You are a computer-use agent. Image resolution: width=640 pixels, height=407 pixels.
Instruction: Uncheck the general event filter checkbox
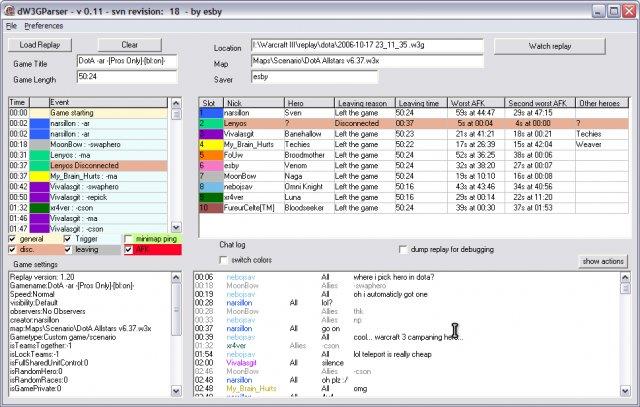tap(13, 238)
